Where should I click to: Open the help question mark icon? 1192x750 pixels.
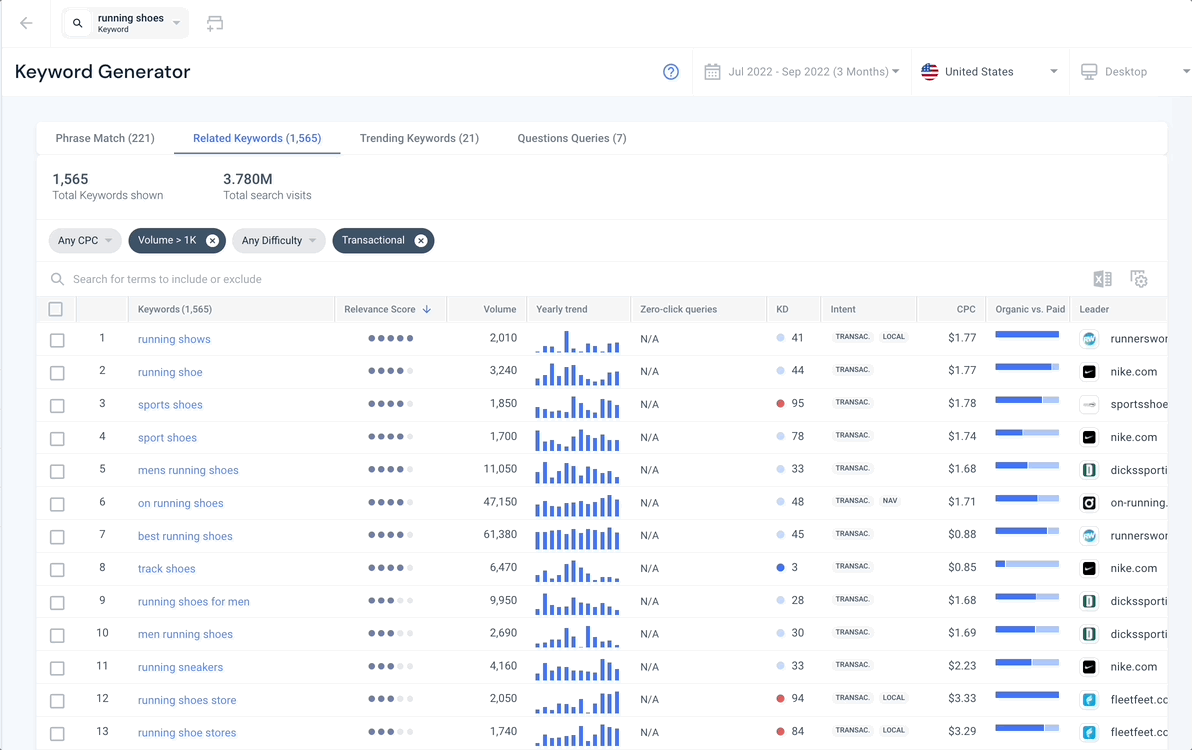click(671, 72)
